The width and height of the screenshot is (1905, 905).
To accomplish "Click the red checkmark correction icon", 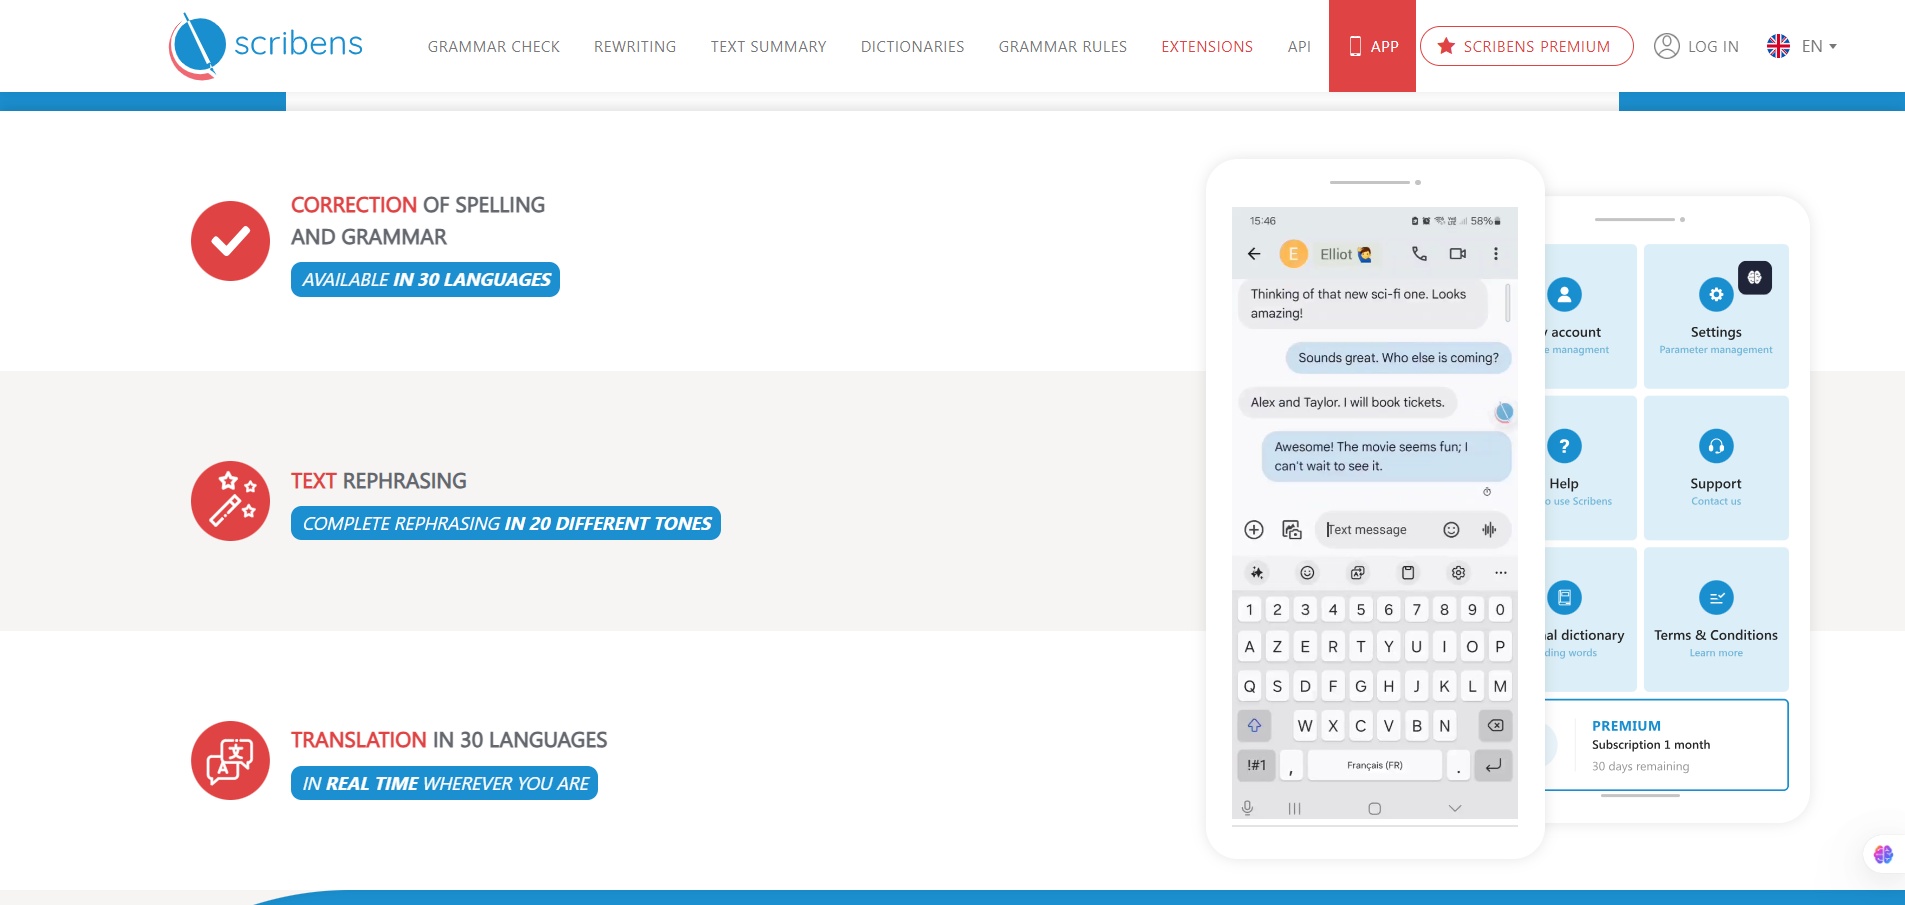I will [x=230, y=241].
